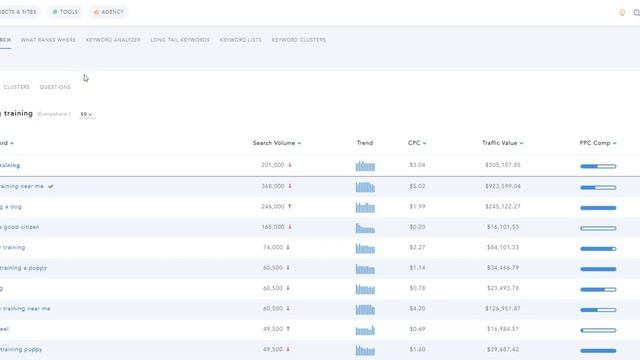Screen dimensions: 640x360
Task: Open Keyword Clusters tab
Action: click(x=299, y=40)
